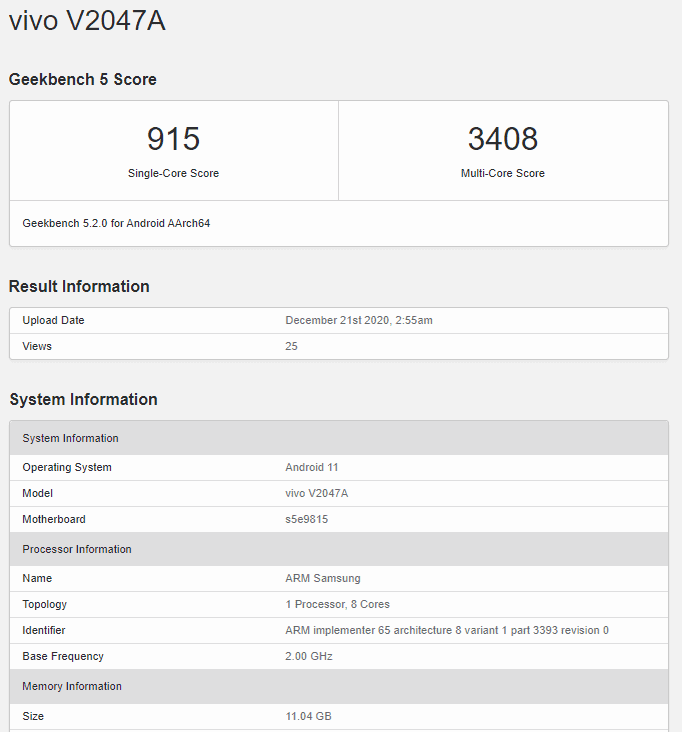Select the '2.00 GHz' frequency value

pos(309,656)
